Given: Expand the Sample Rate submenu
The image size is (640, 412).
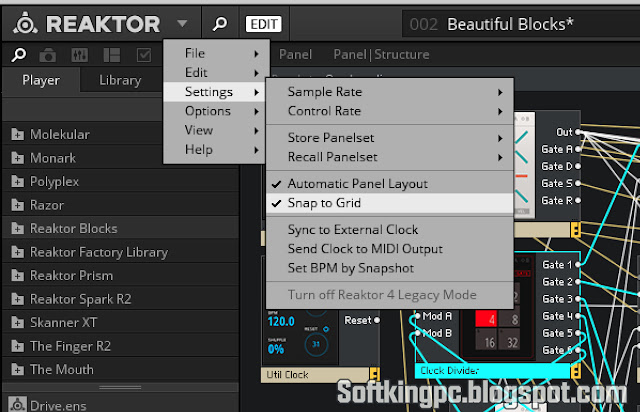Looking at the screenshot, I should [390, 92].
